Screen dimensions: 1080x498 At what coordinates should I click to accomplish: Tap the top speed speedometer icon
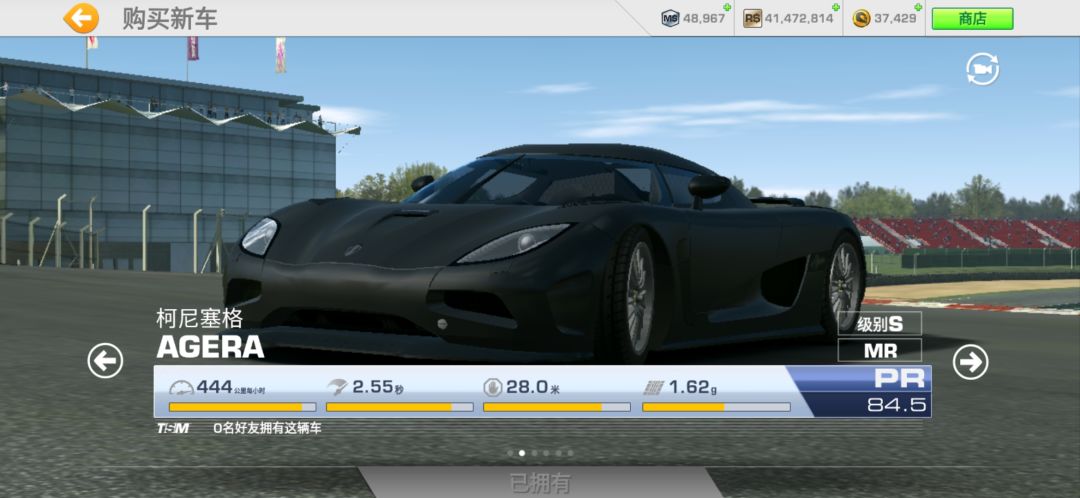pos(181,387)
